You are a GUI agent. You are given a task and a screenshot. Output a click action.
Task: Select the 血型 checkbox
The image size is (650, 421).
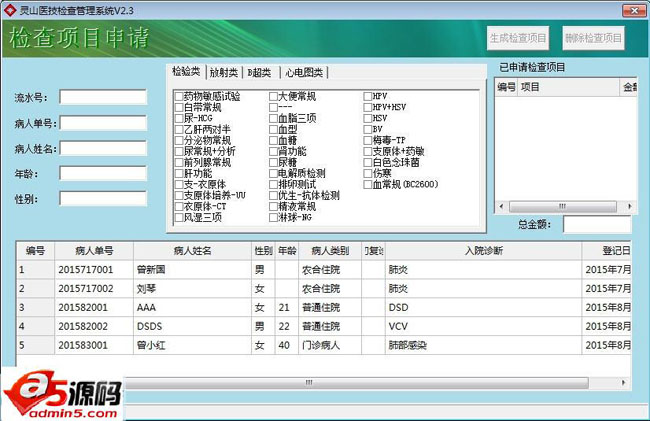(x=273, y=129)
